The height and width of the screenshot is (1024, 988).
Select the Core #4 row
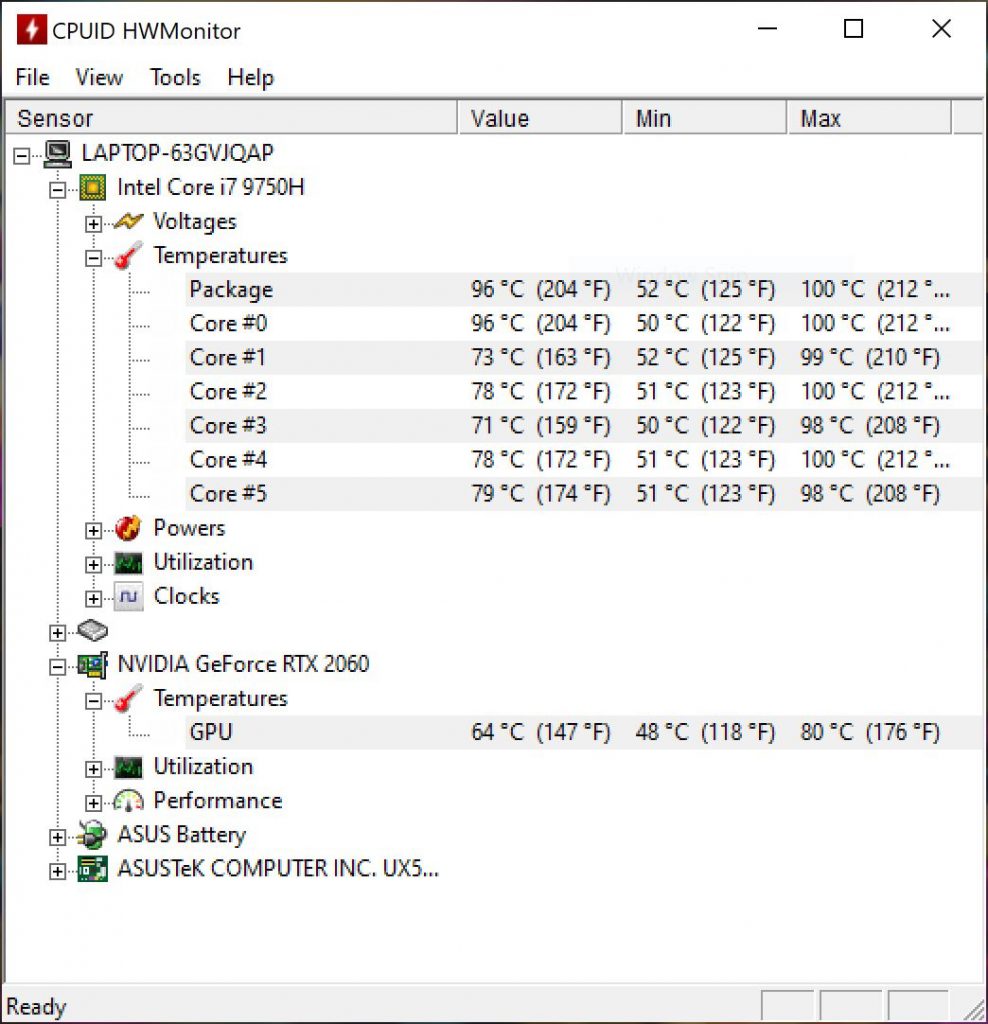(584, 459)
